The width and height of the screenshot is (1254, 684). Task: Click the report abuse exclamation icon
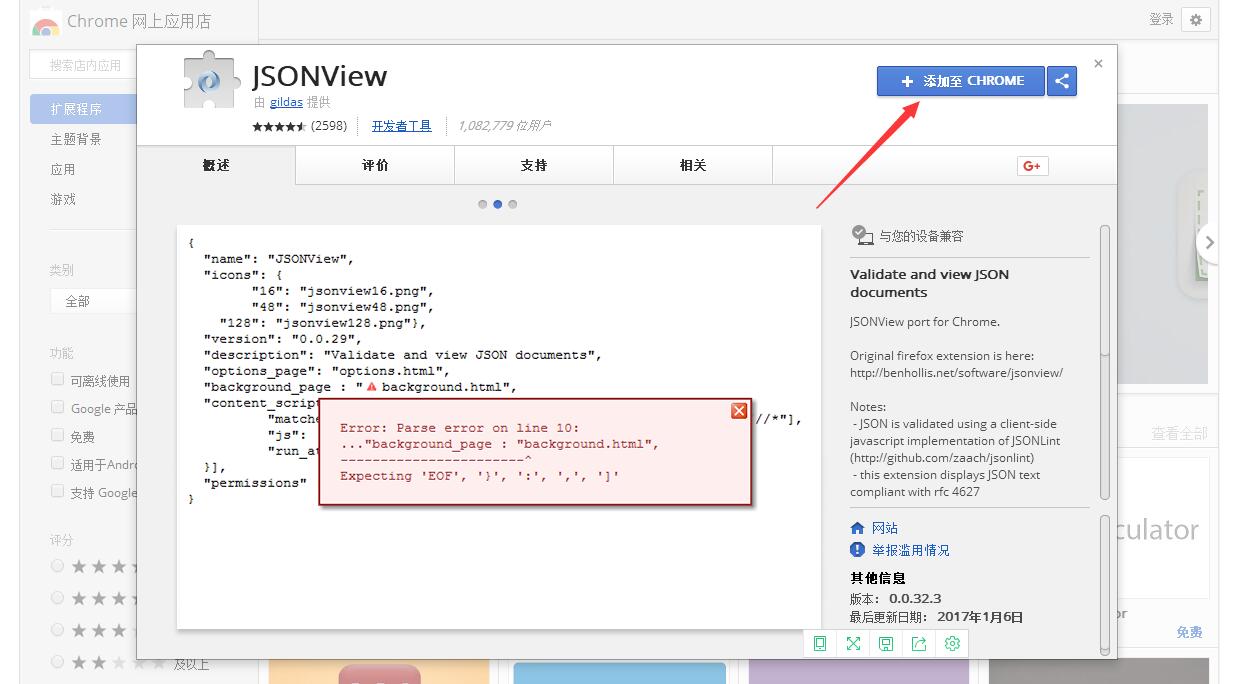tap(857, 550)
